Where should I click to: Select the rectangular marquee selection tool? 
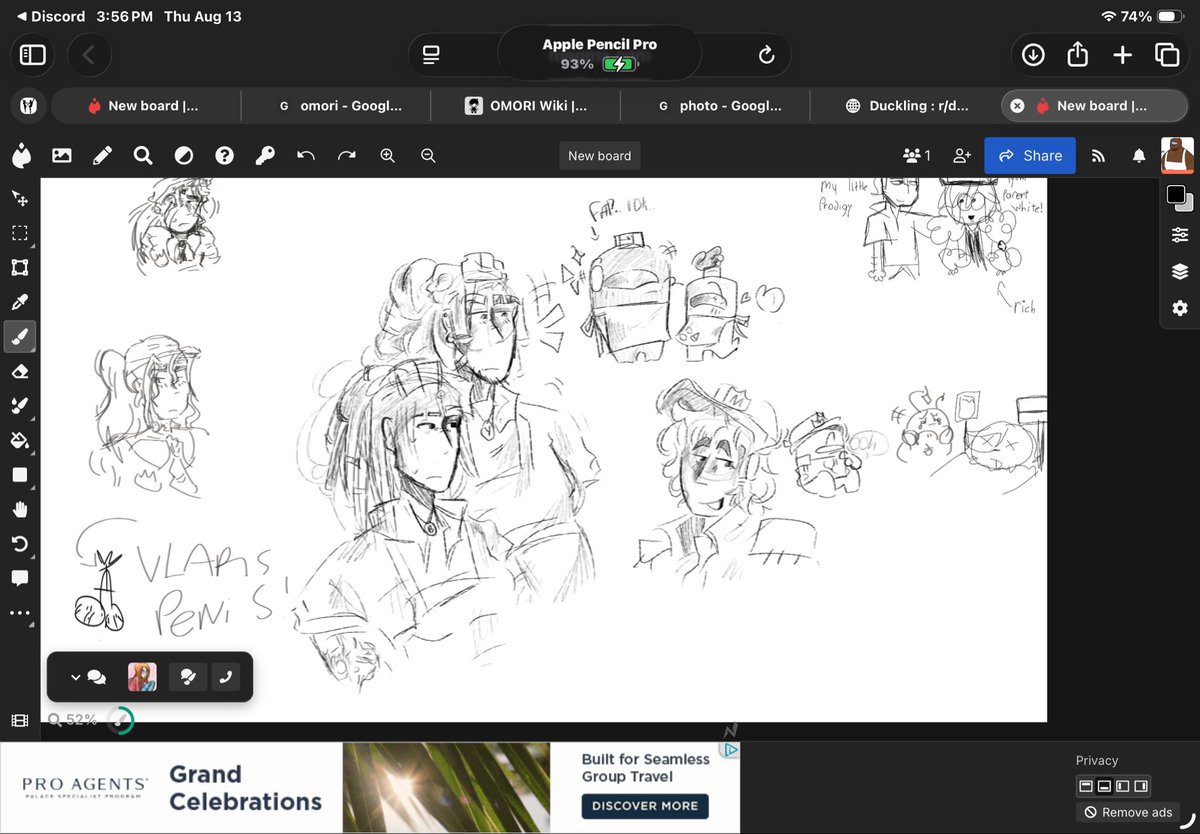click(x=19, y=233)
